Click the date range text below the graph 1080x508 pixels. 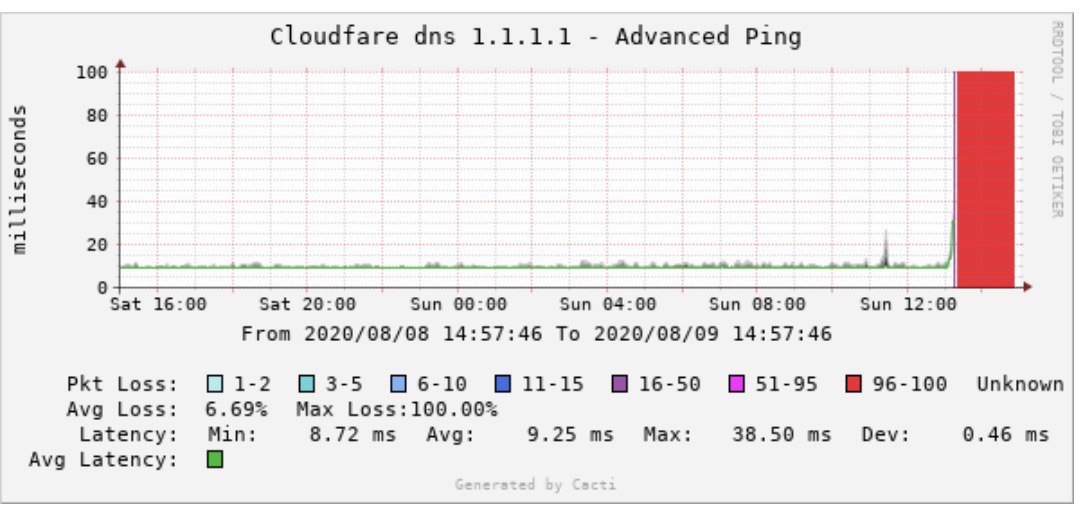537,335
